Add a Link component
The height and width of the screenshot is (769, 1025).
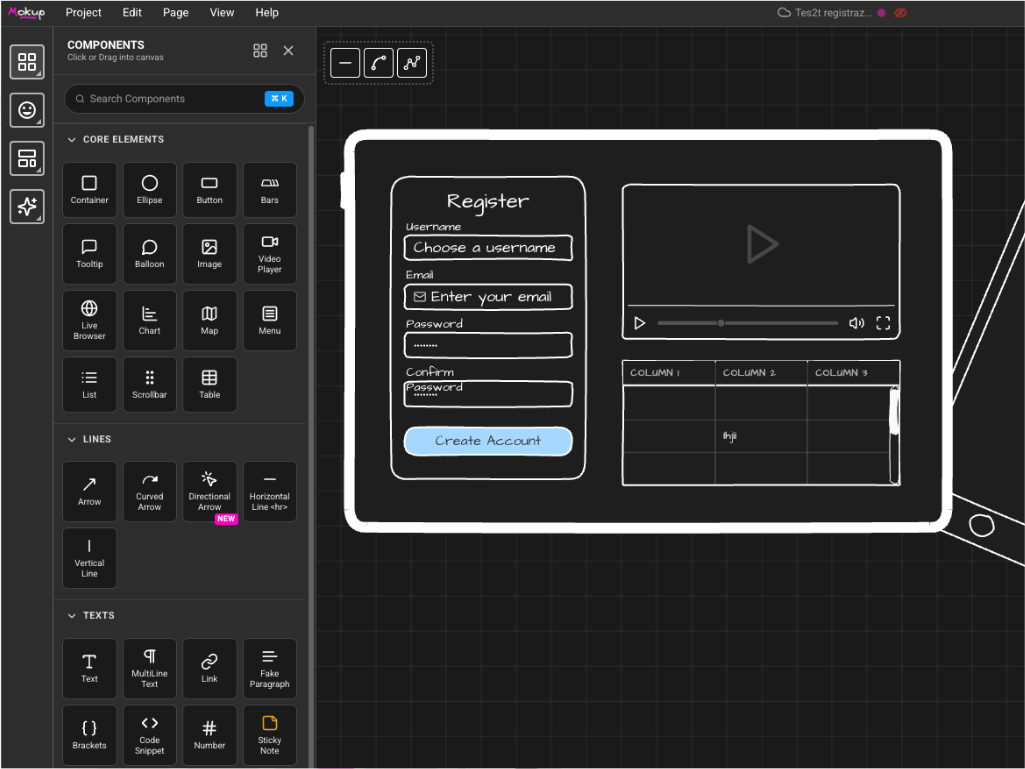209,668
